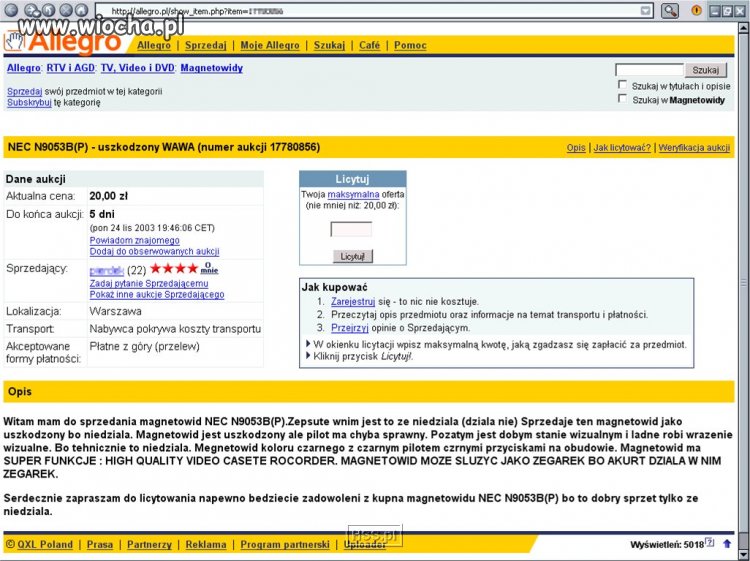Click the current price '20,00 zł'
This screenshot has height=561, width=750.
pos(109,196)
